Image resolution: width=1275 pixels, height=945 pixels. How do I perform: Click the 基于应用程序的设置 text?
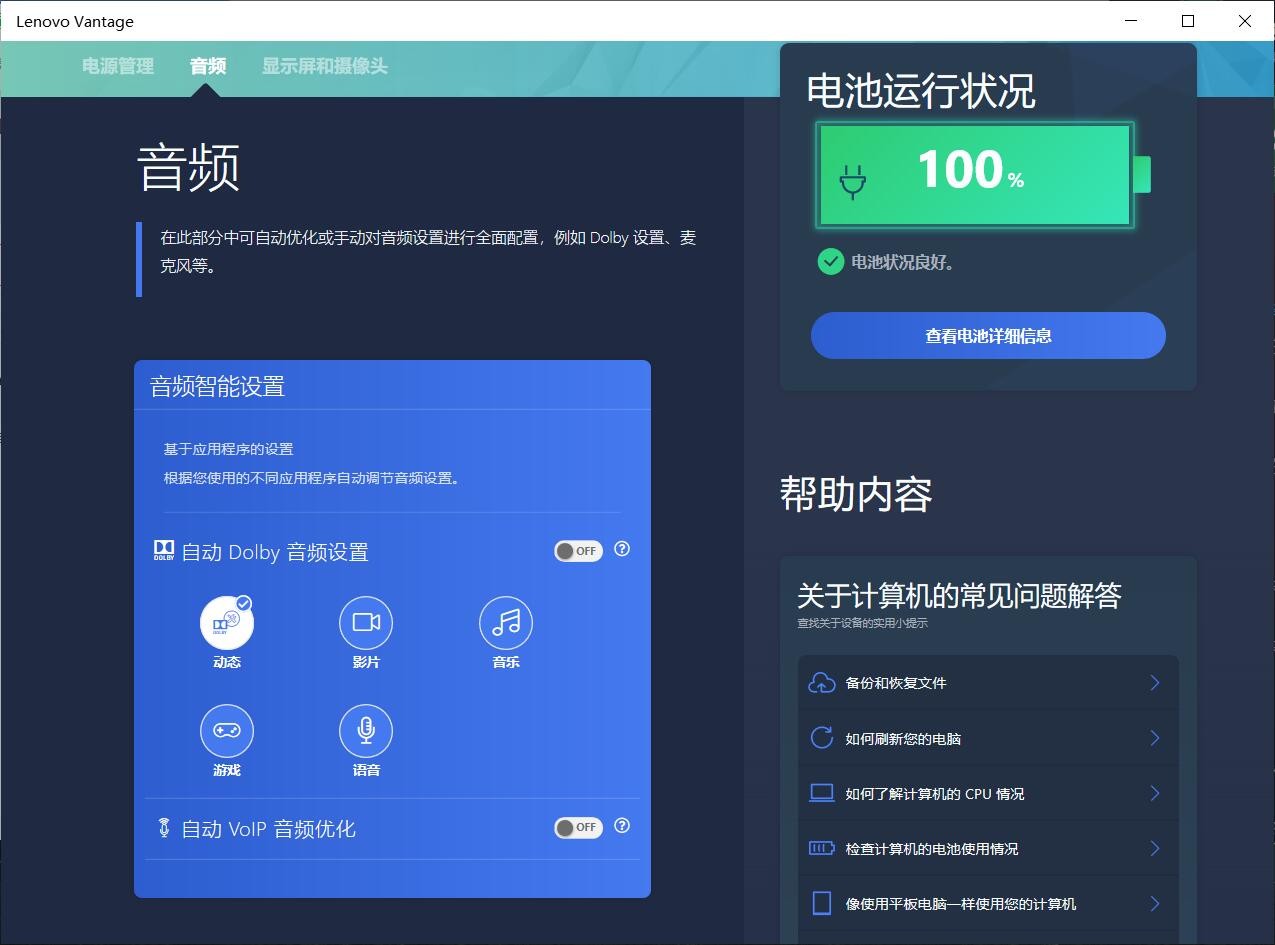[229, 449]
